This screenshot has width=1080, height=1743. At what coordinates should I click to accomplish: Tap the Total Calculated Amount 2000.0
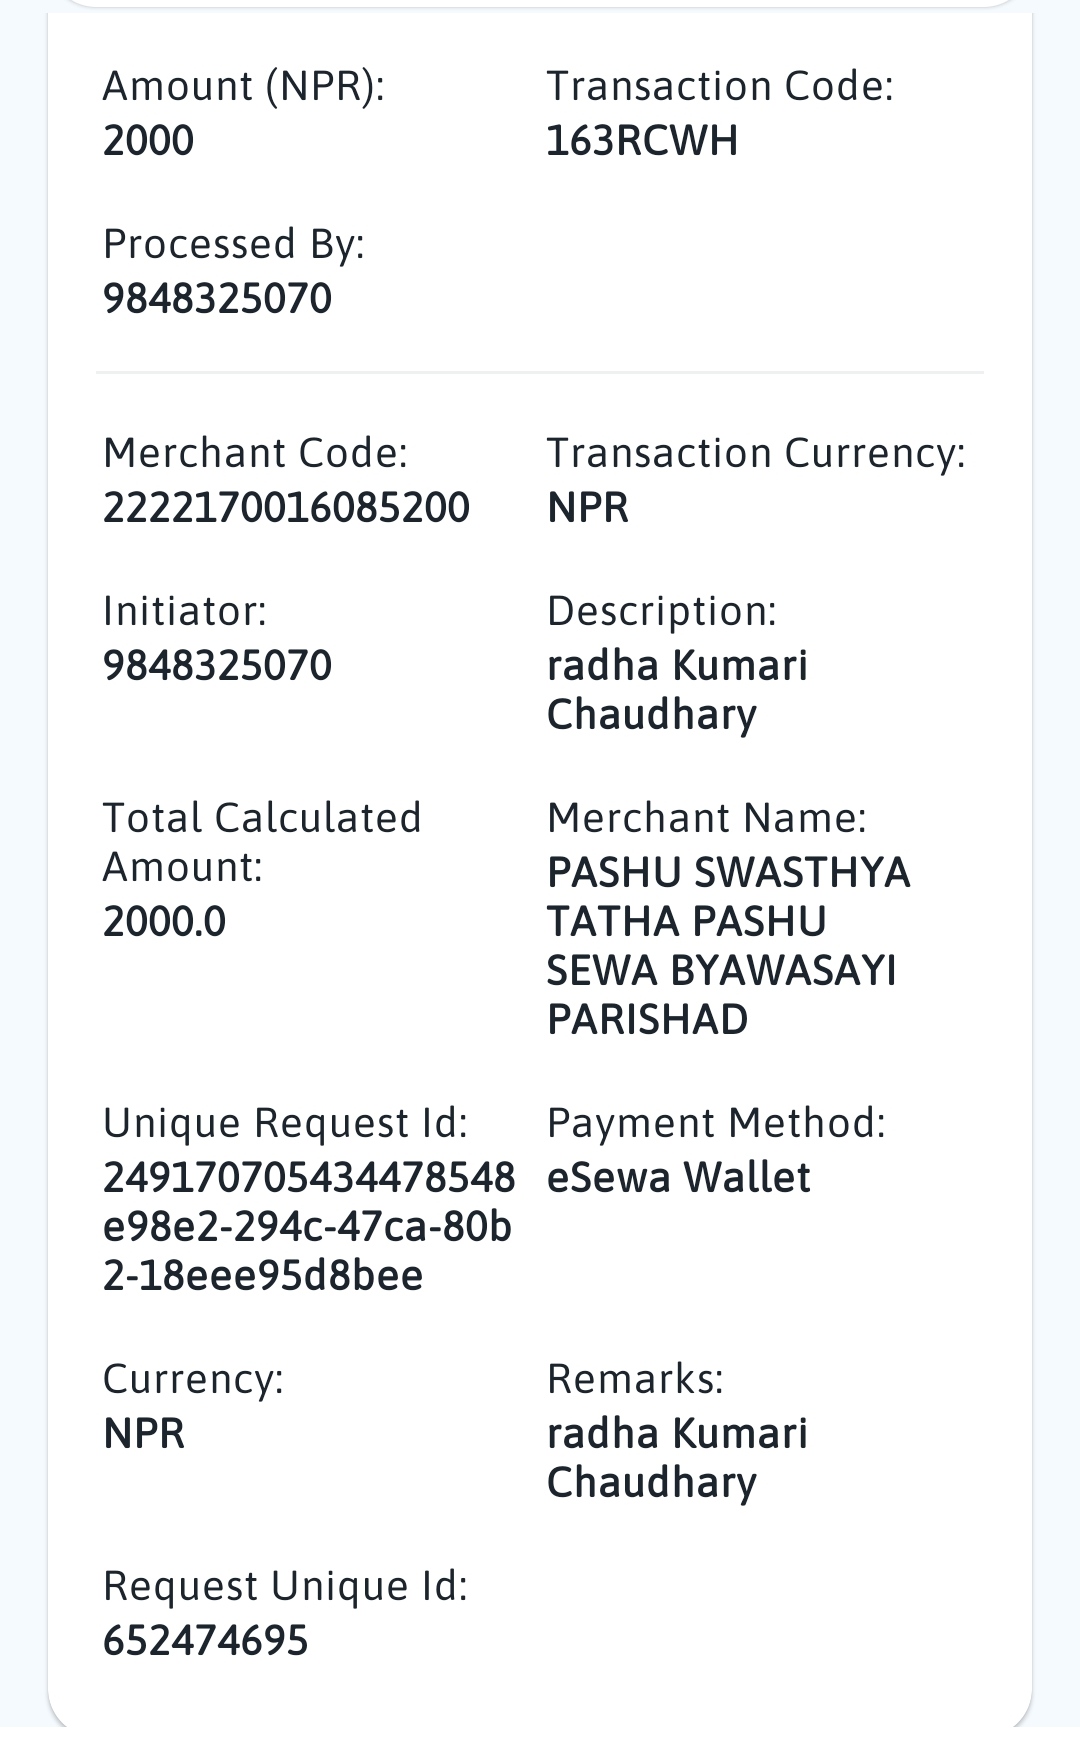click(x=164, y=921)
